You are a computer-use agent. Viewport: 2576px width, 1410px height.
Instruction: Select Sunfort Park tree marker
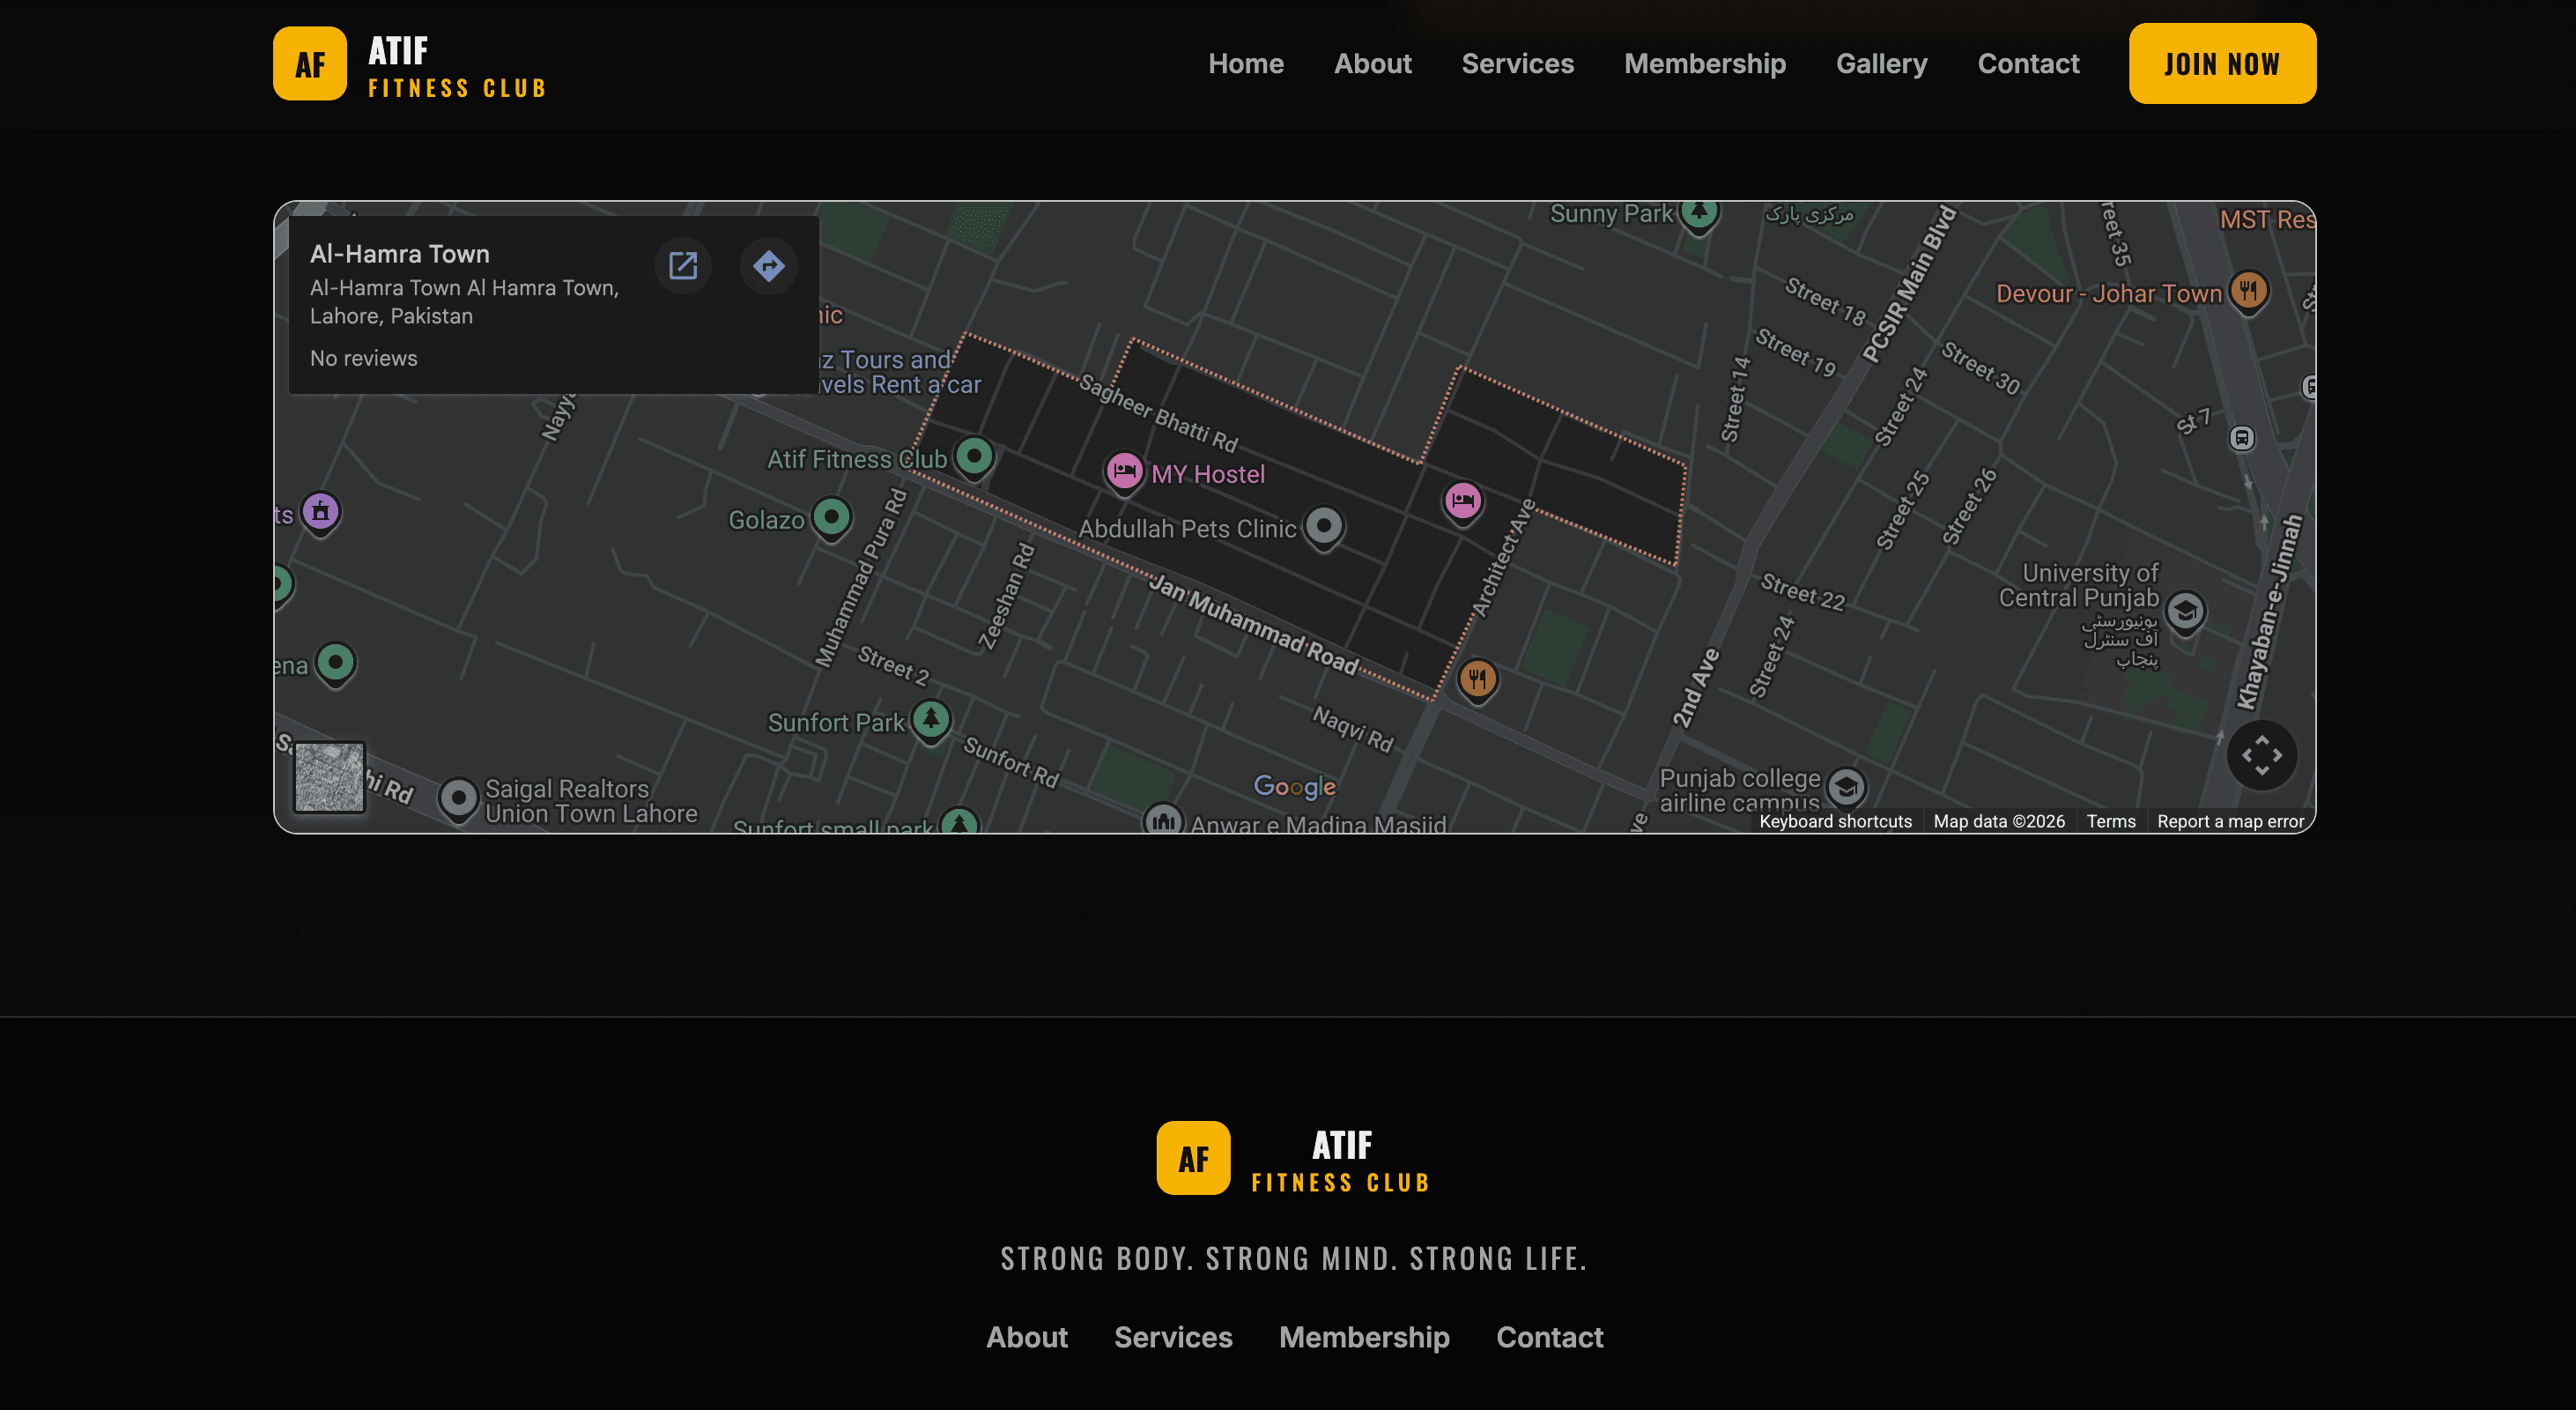coord(931,720)
